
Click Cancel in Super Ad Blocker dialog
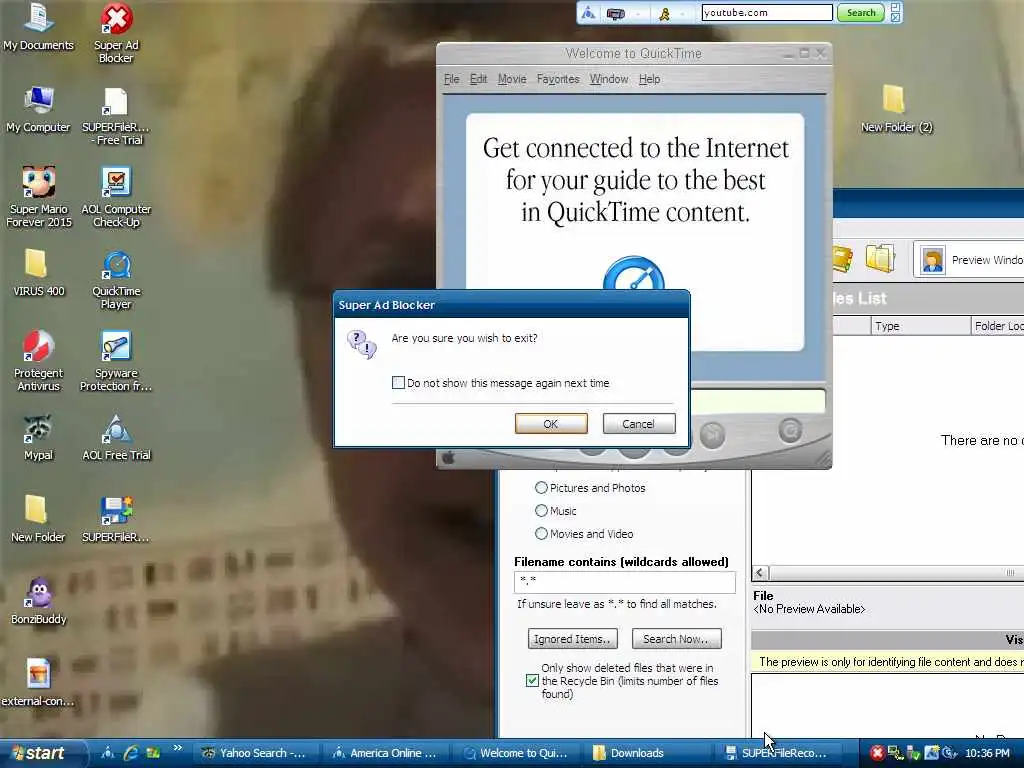click(639, 424)
